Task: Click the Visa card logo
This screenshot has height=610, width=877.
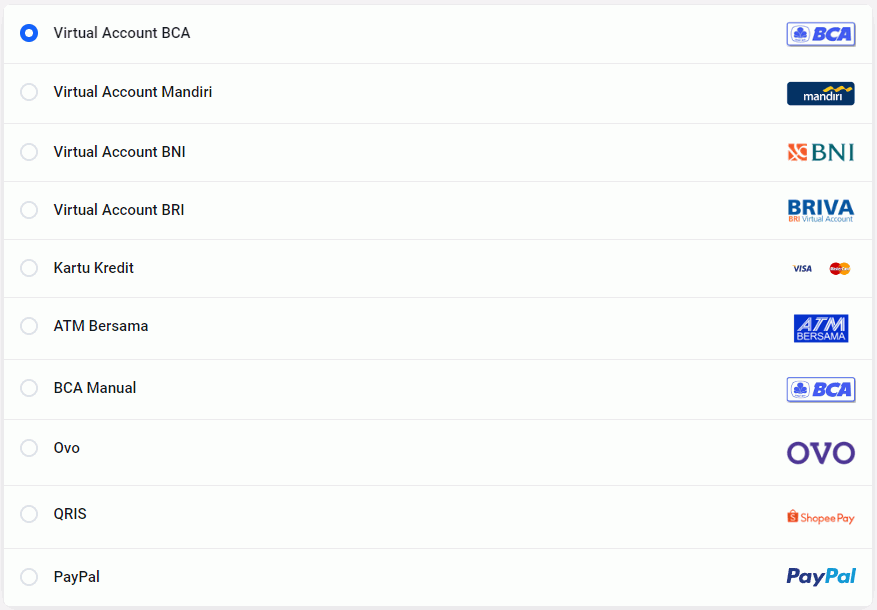Action: pos(802,268)
